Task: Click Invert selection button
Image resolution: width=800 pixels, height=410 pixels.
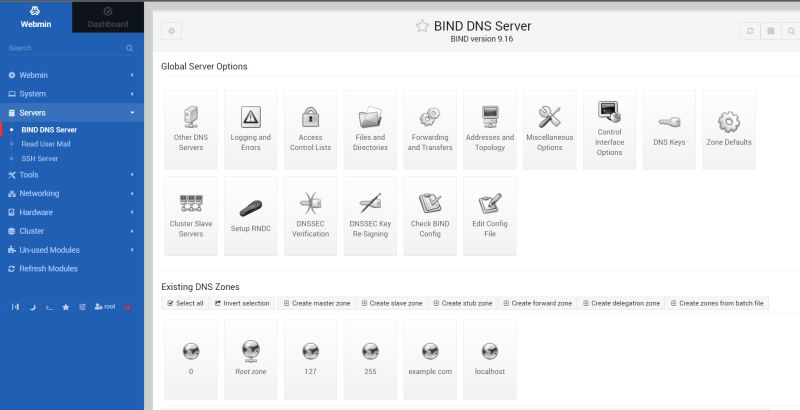Action: coord(242,303)
